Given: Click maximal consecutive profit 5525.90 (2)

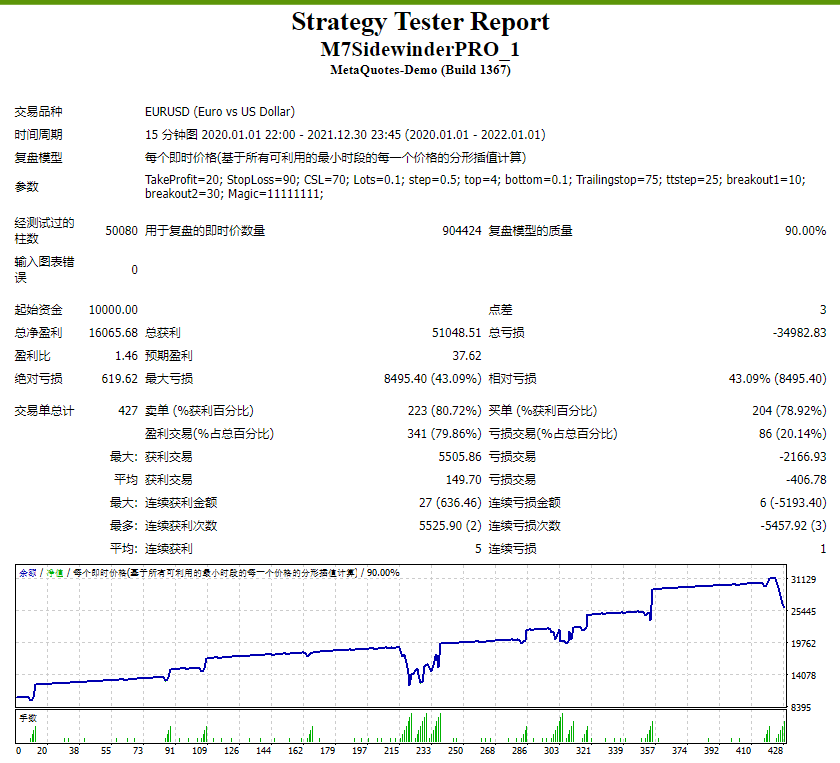Looking at the screenshot, I should tap(450, 526).
